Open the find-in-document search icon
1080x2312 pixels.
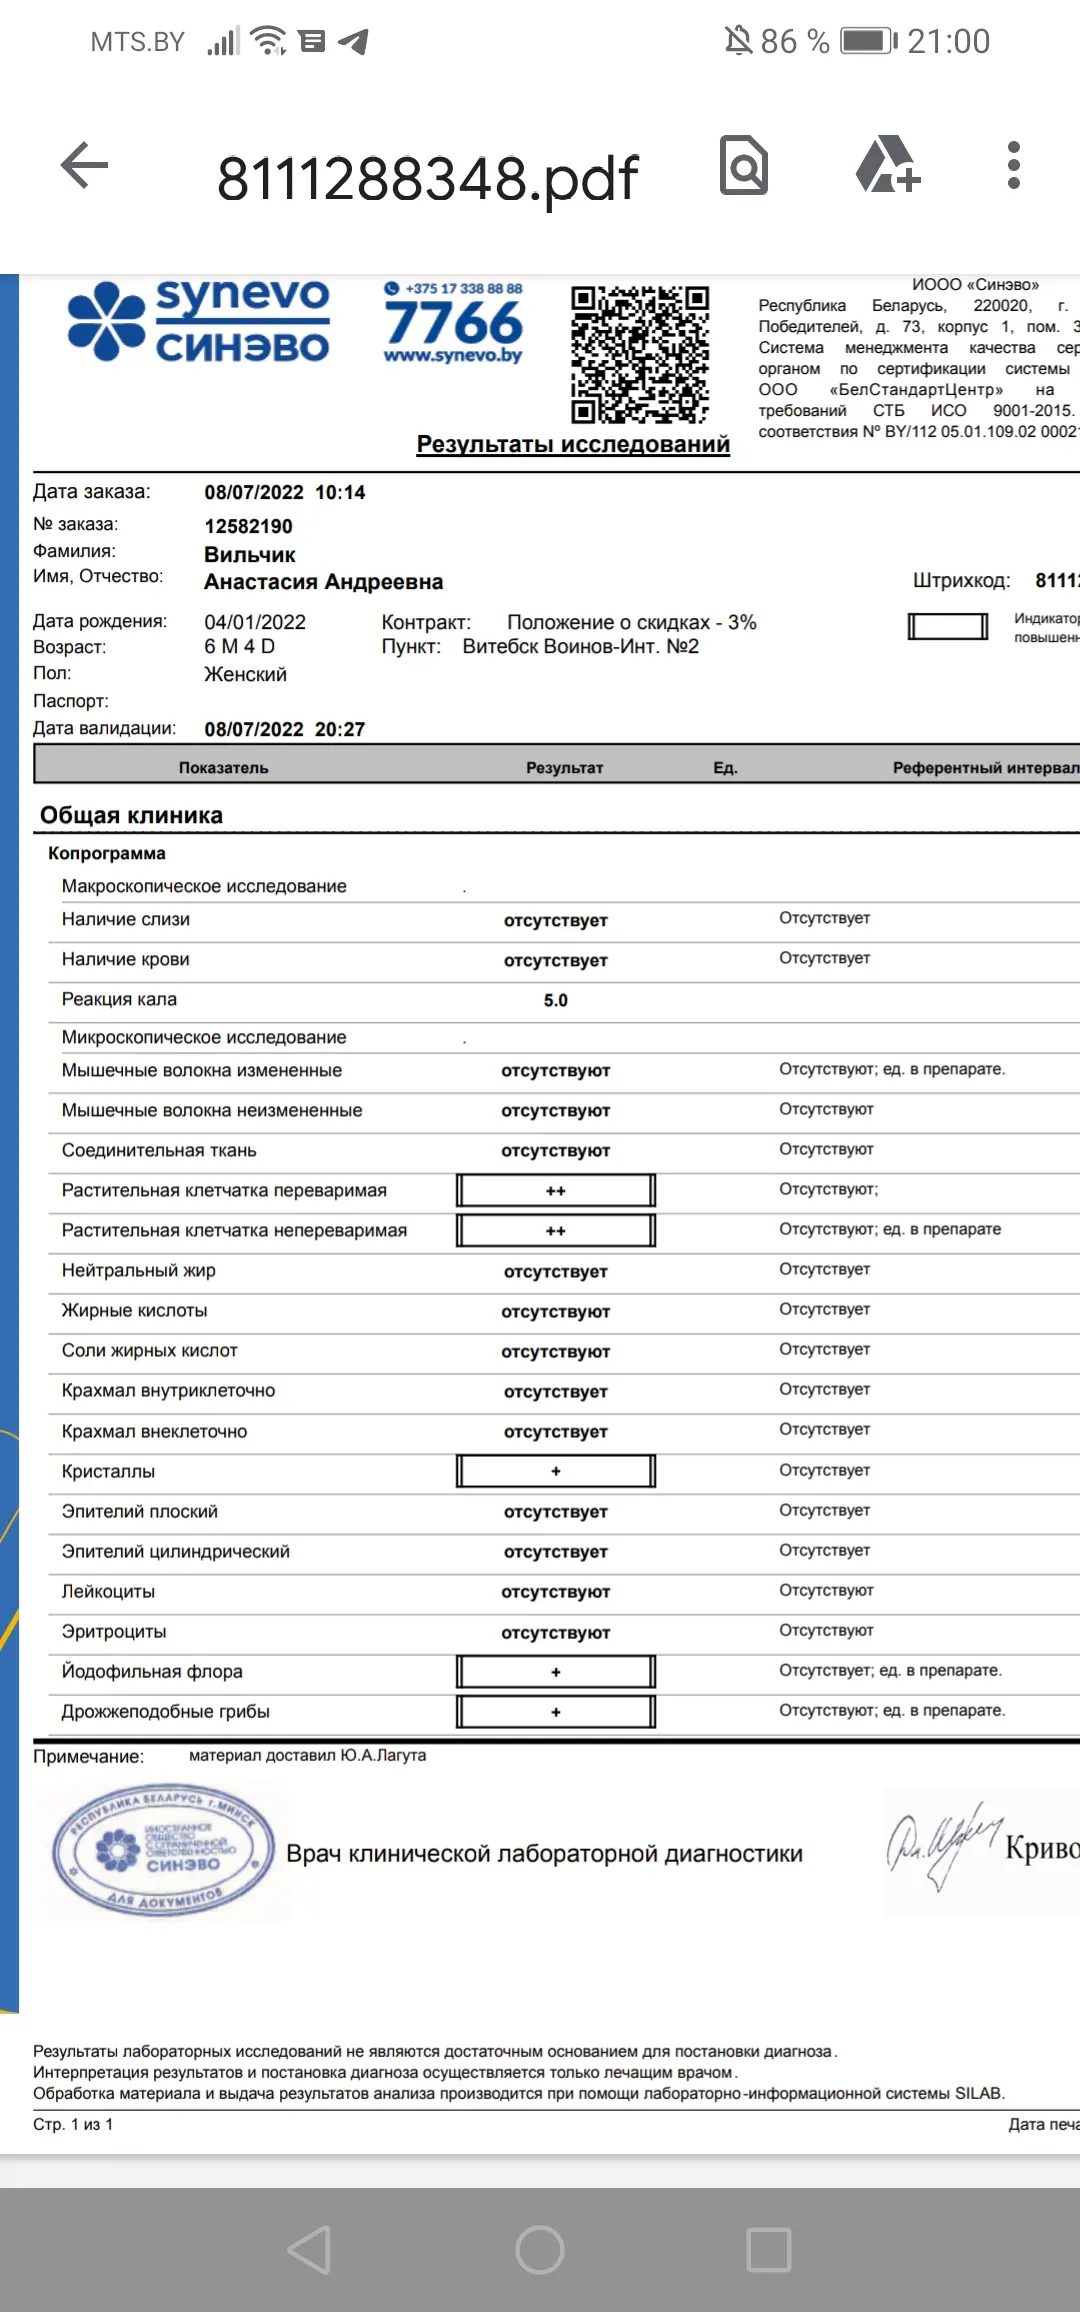[744, 165]
